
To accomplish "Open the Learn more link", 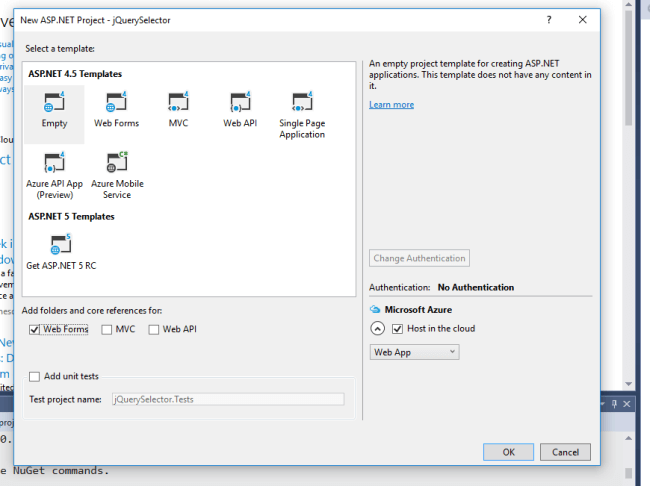I will pyautogui.click(x=391, y=104).
